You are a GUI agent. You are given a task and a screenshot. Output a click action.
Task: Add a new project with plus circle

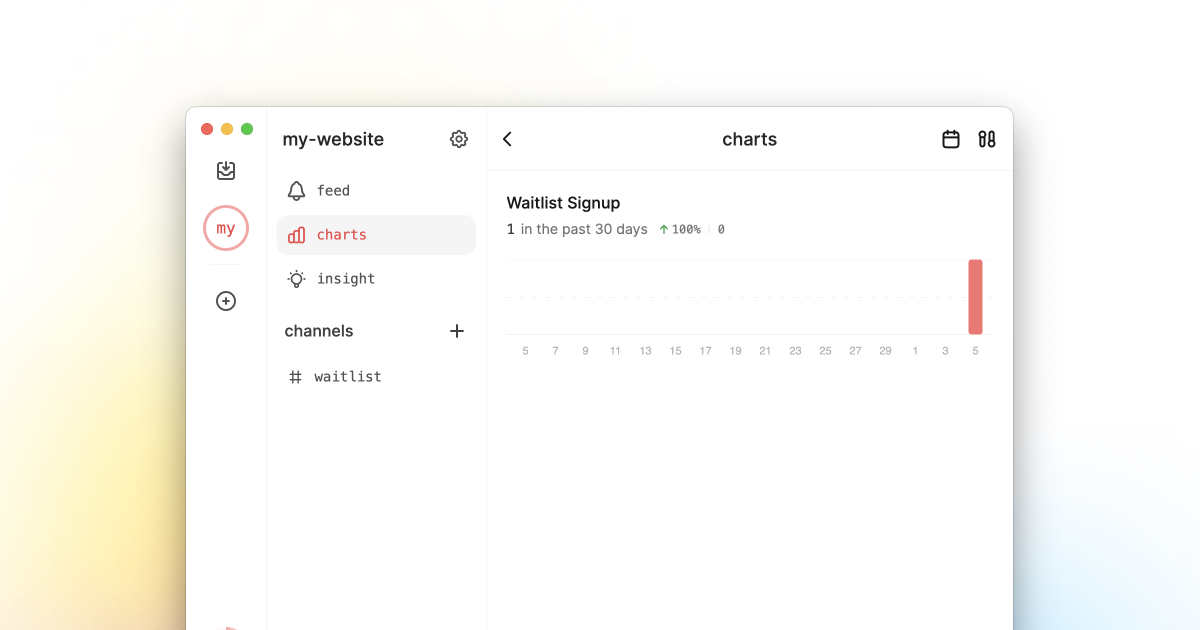(x=226, y=301)
